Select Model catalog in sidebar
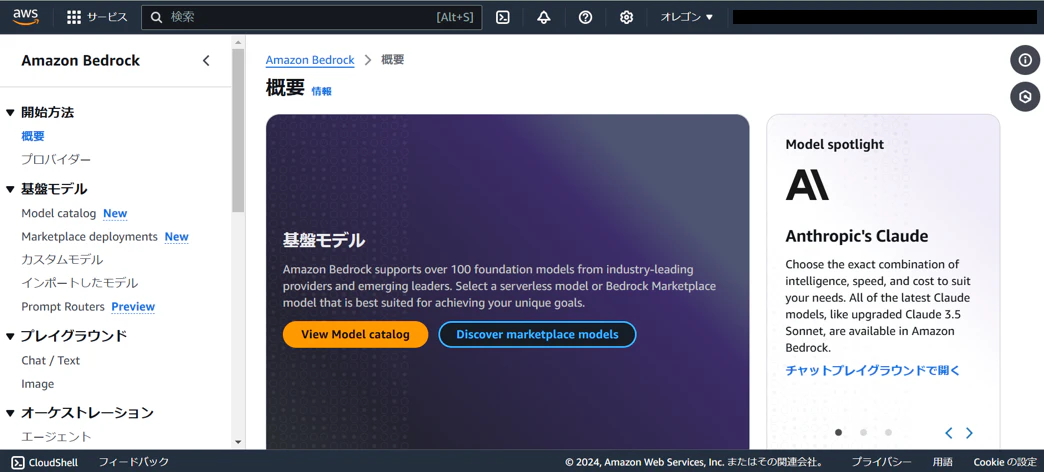The width and height of the screenshot is (1044, 472). point(59,214)
